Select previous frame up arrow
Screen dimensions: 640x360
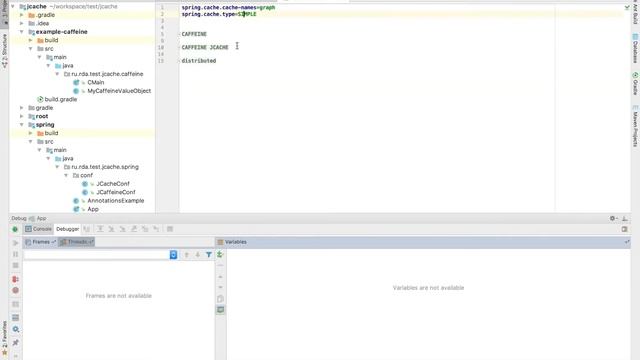coord(187,255)
